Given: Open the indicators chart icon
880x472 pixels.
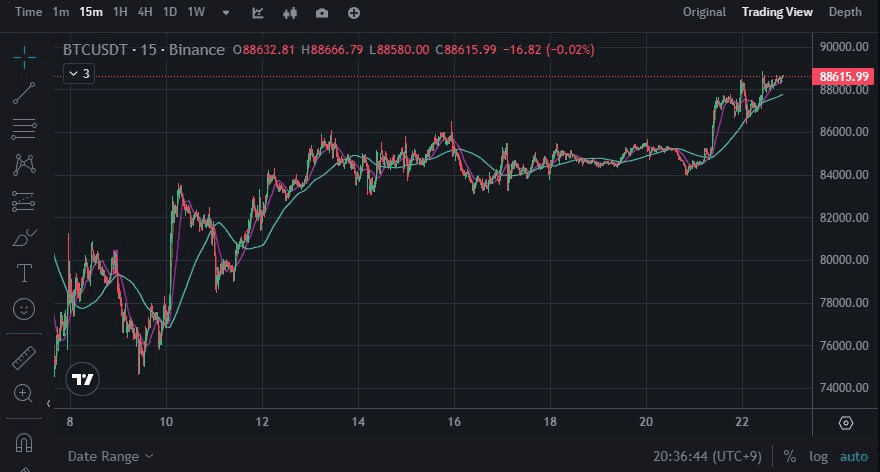Looking at the screenshot, I should (x=258, y=13).
